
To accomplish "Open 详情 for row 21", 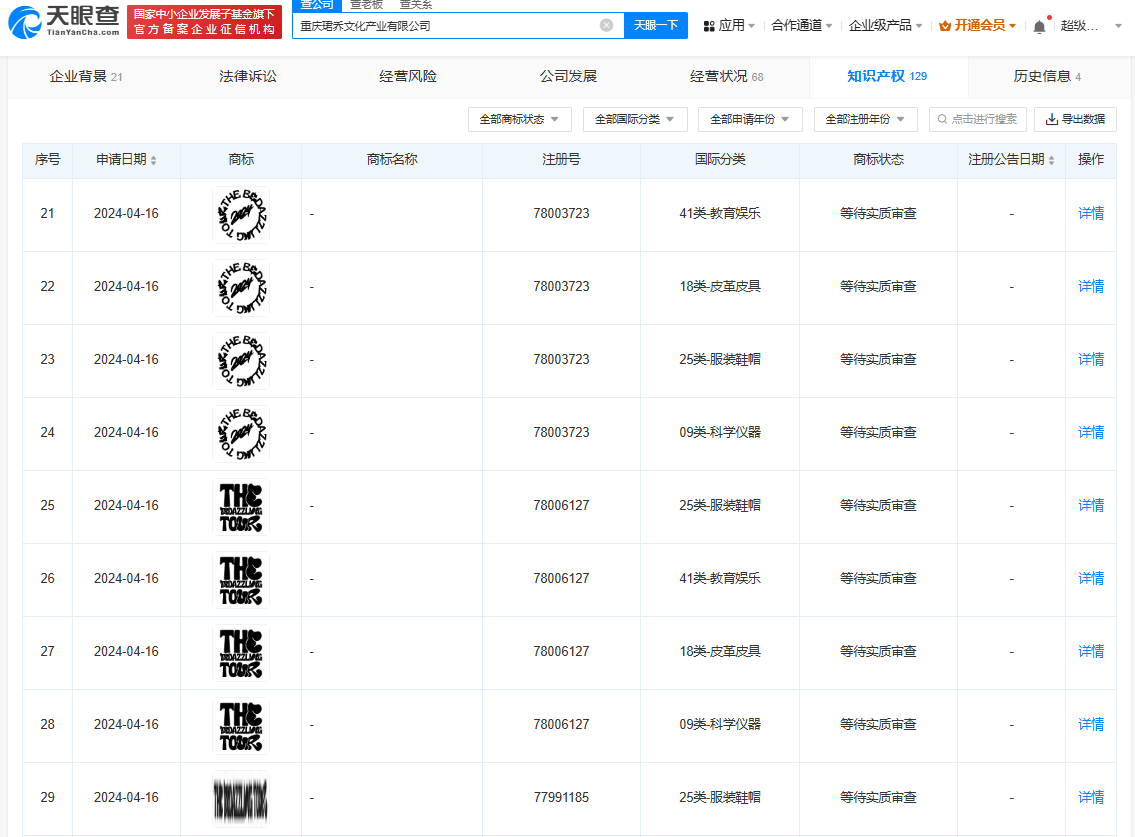I will click(1091, 214).
